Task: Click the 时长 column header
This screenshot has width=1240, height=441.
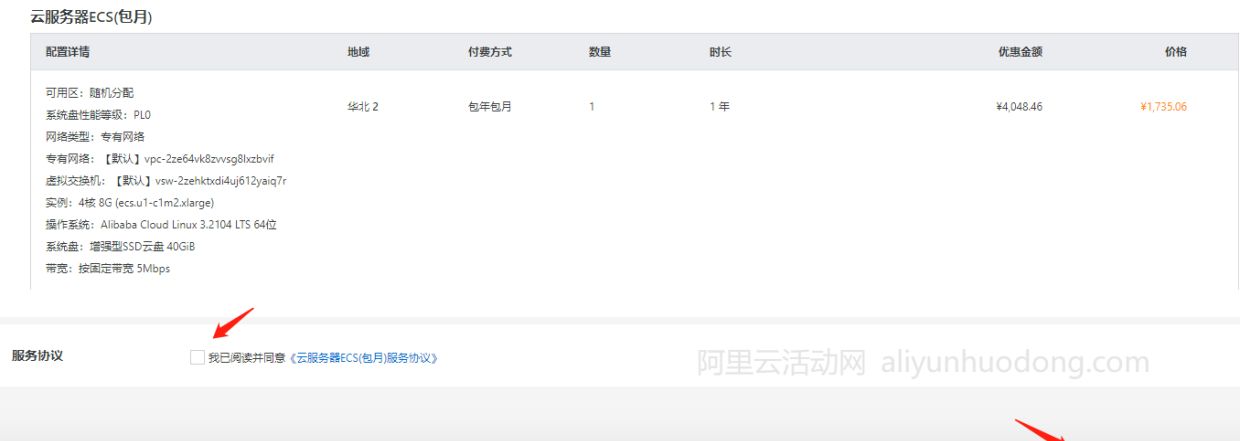Action: pyautogui.click(x=720, y=52)
